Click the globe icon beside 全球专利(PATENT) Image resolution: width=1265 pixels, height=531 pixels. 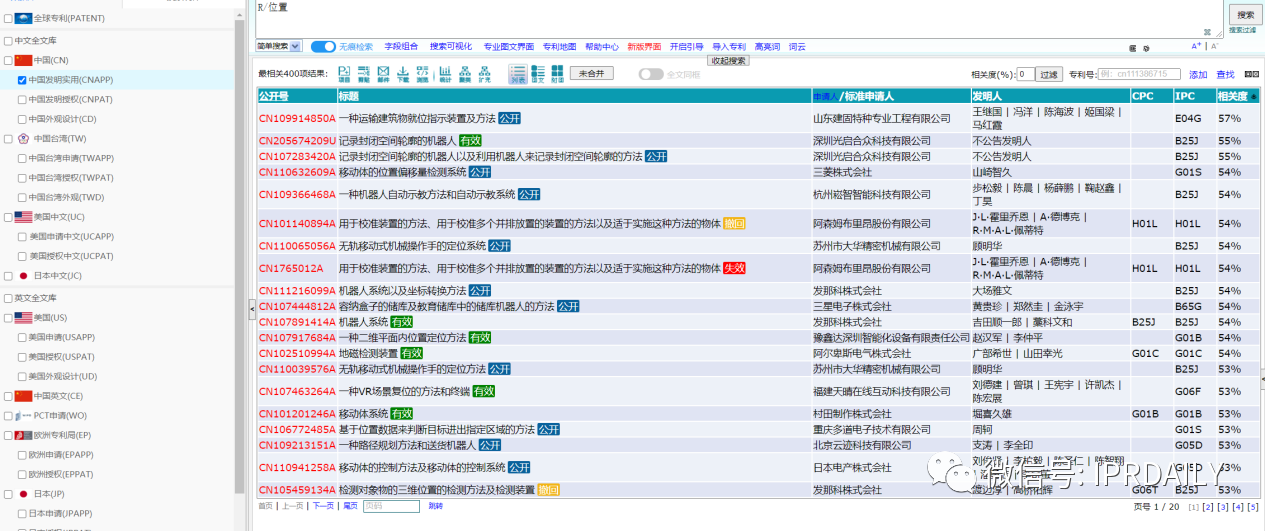(22, 18)
